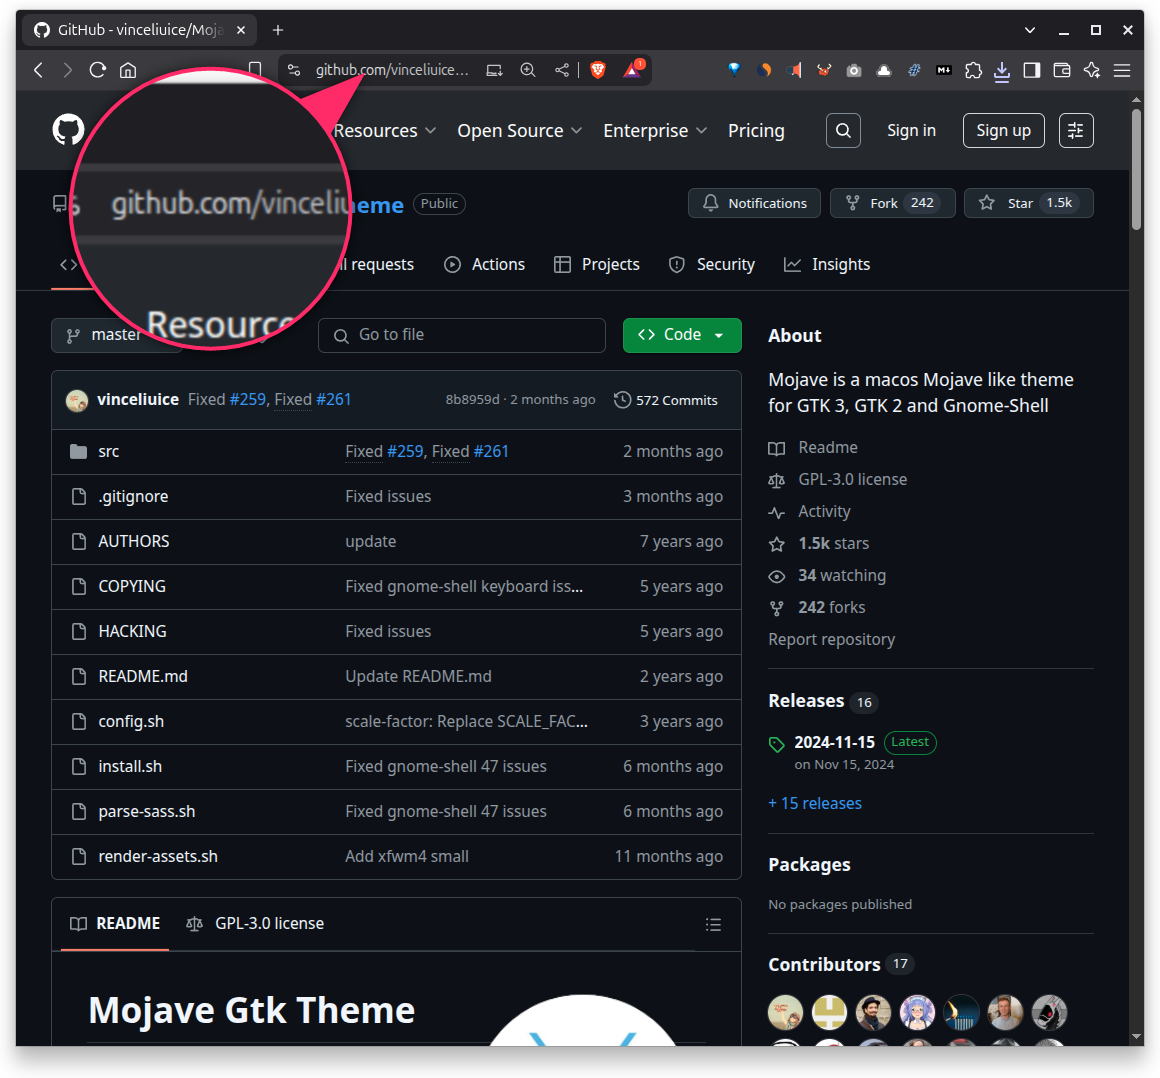Click the M+ extension icon
This screenshot has width=1160, height=1078.
943,70
